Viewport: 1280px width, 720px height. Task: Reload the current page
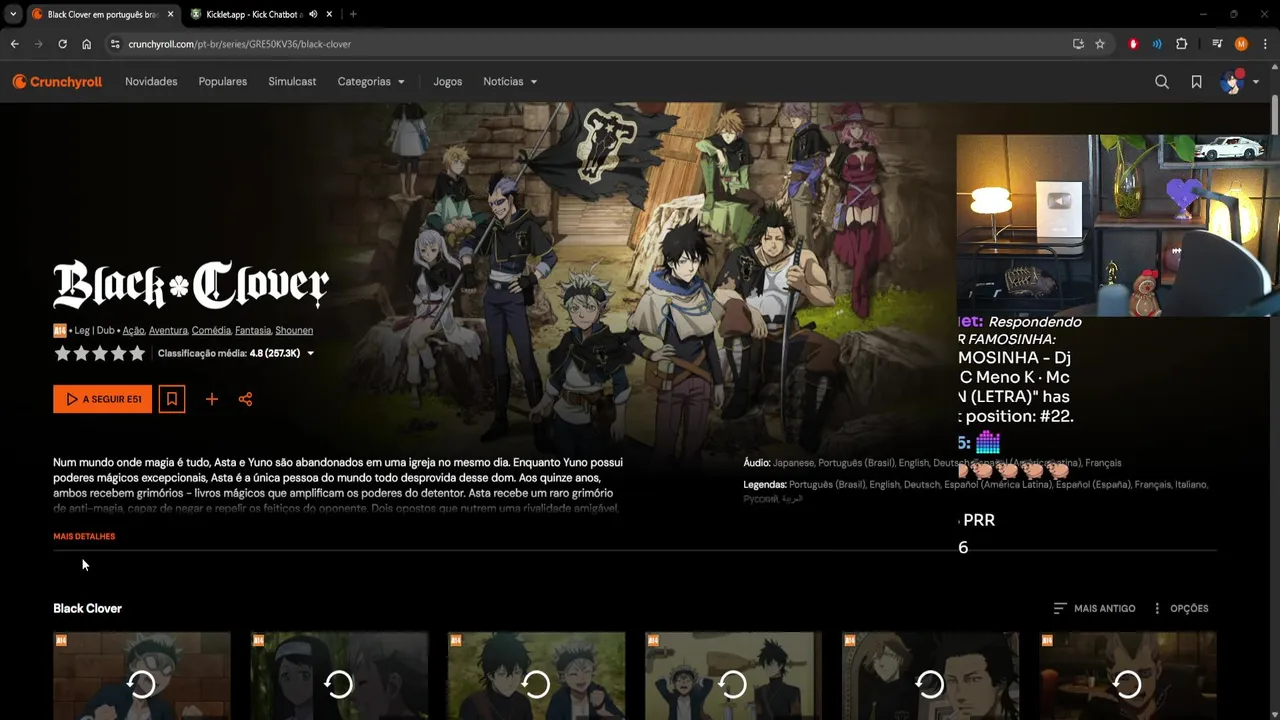(63, 44)
